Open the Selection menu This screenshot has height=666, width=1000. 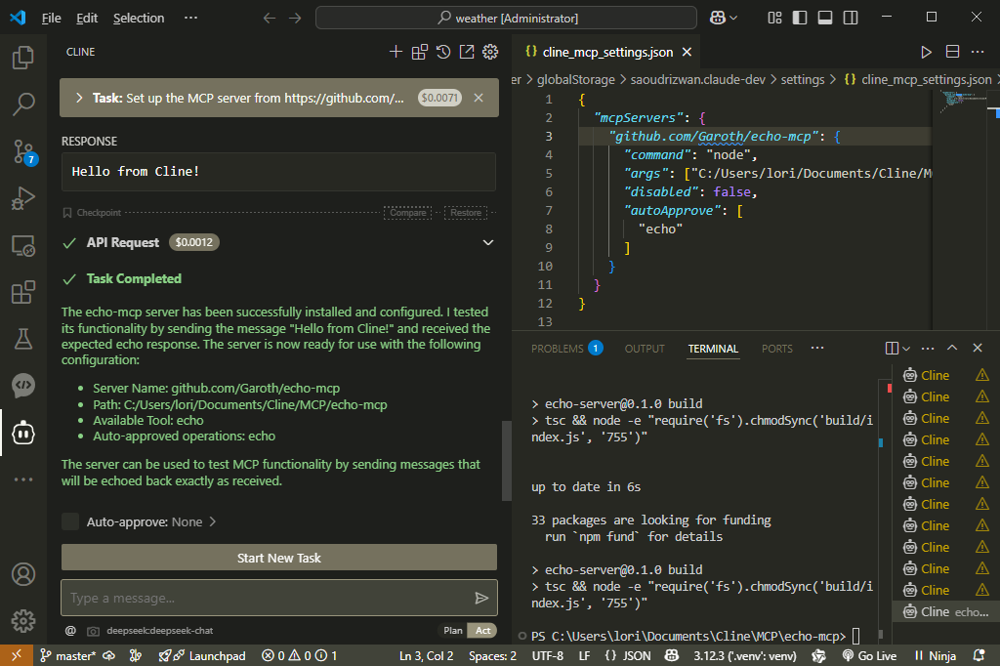pyautogui.click(x=138, y=18)
